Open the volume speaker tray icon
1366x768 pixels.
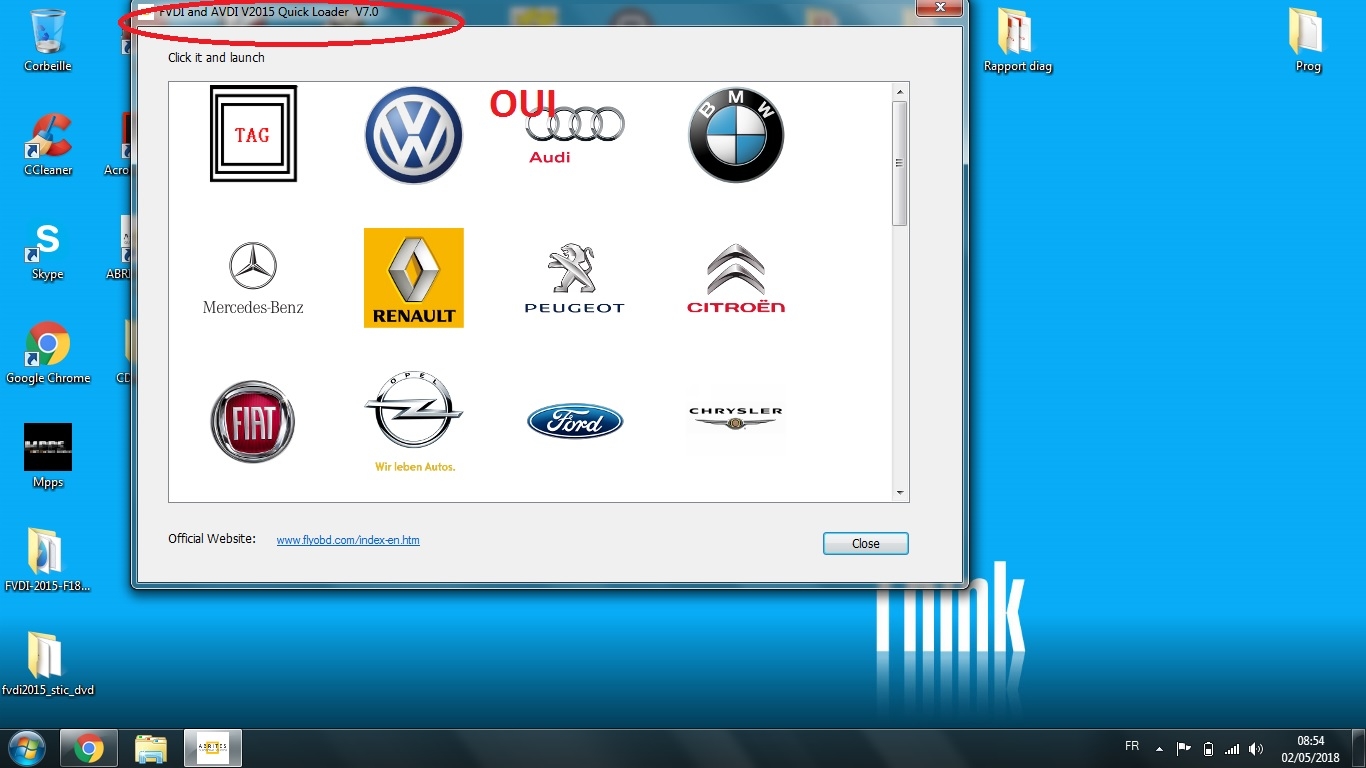point(1256,748)
